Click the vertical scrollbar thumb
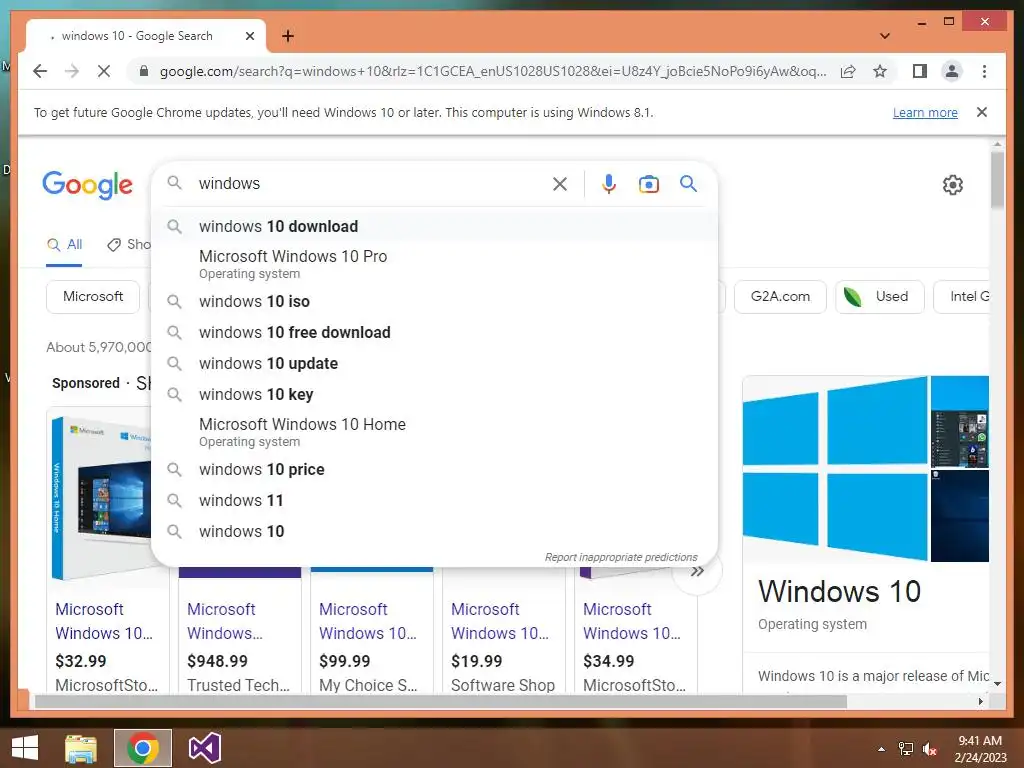The width and height of the screenshot is (1024, 768). 997,180
